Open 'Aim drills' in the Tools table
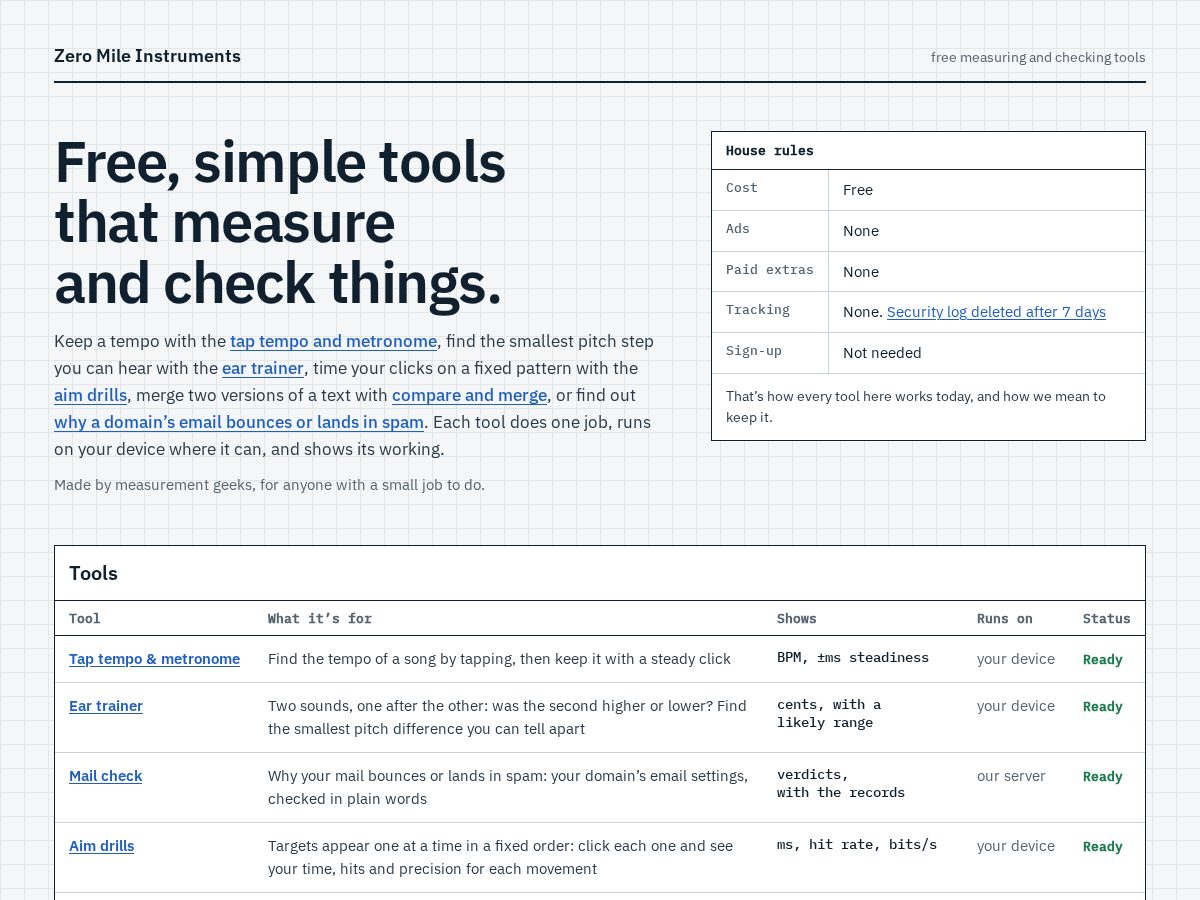Image resolution: width=1200 pixels, height=900 pixels. click(x=101, y=846)
